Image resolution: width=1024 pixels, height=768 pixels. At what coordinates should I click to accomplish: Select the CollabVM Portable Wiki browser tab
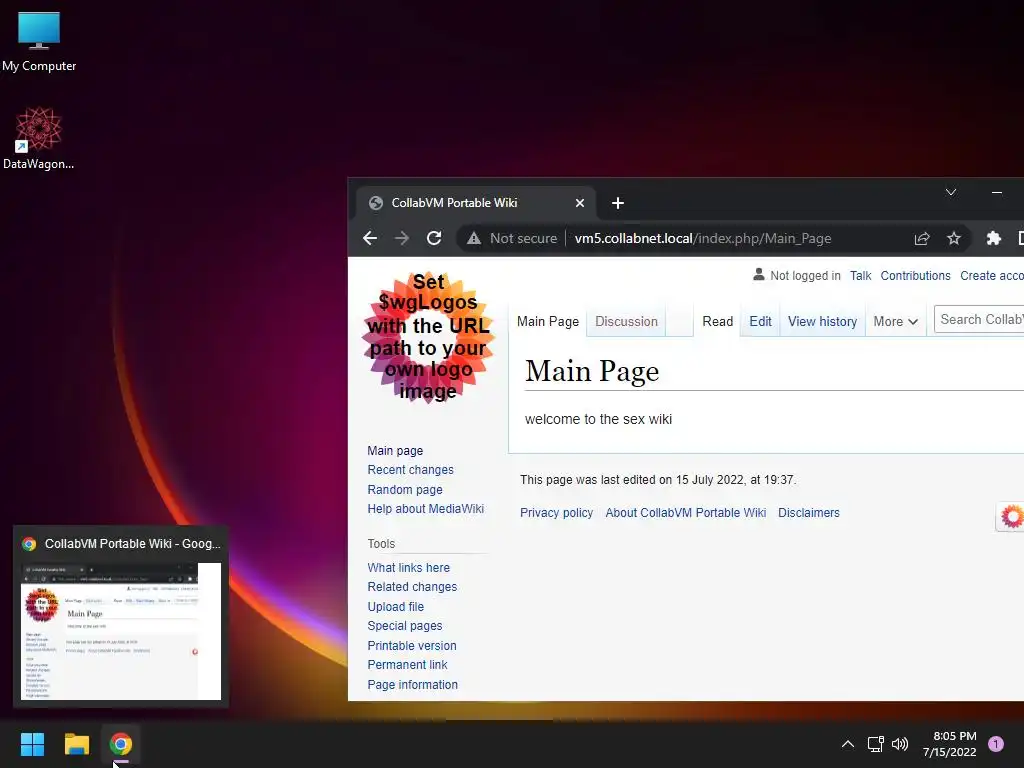[475, 203]
